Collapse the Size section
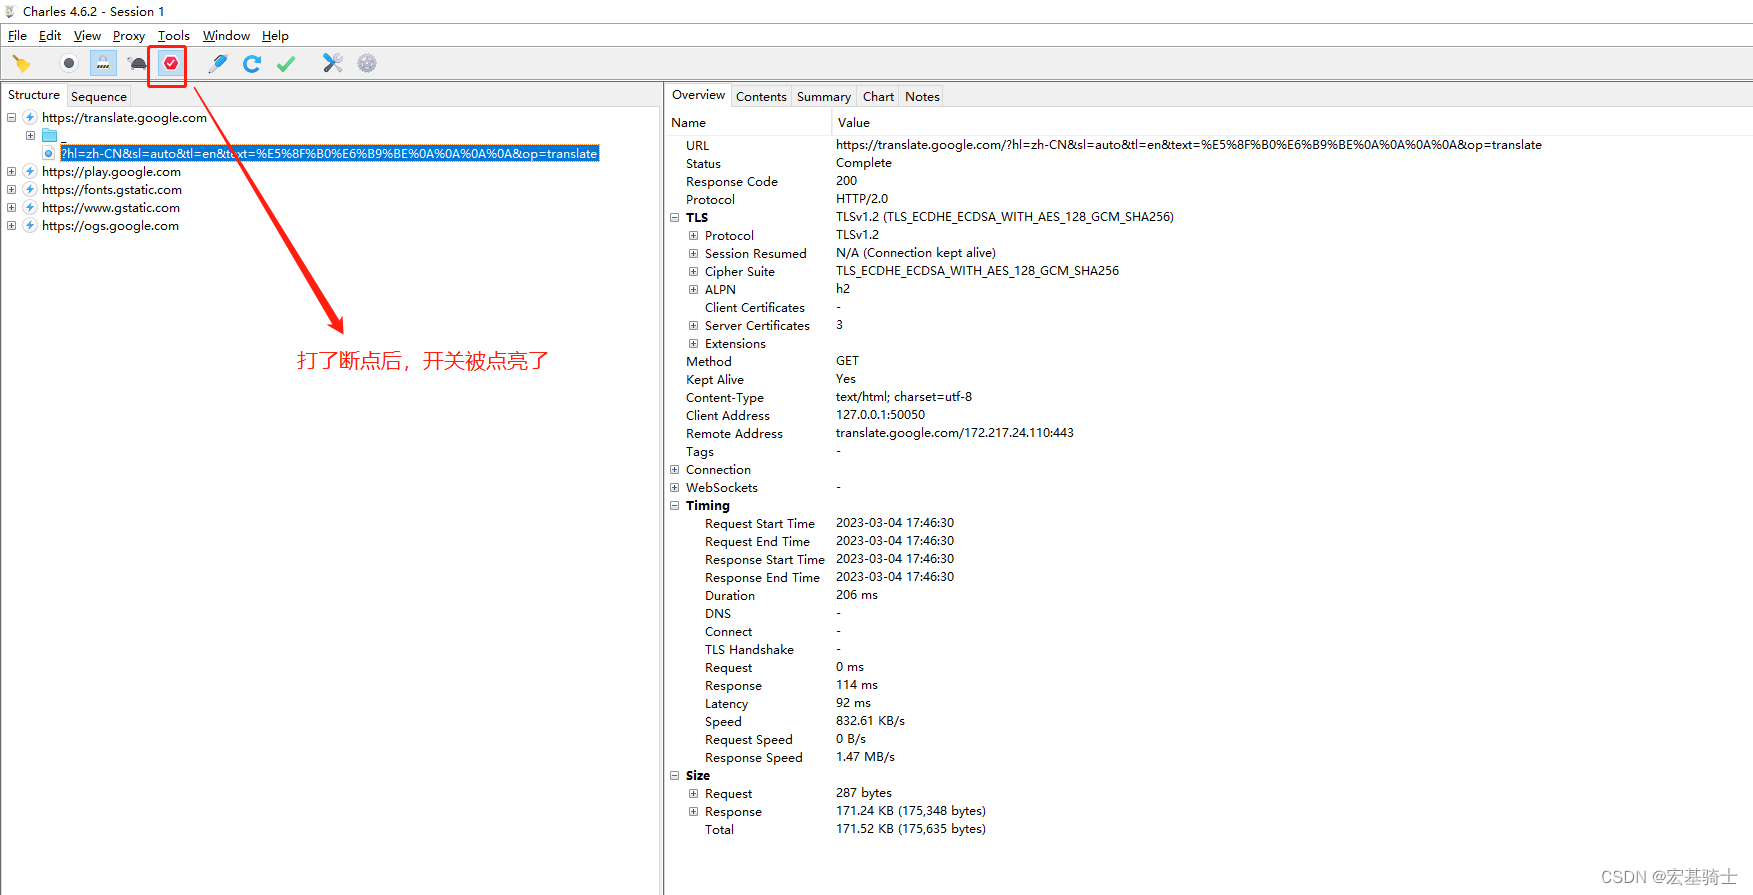Image resolution: width=1753 pixels, height=895 pixels. (x=674, y=776)
